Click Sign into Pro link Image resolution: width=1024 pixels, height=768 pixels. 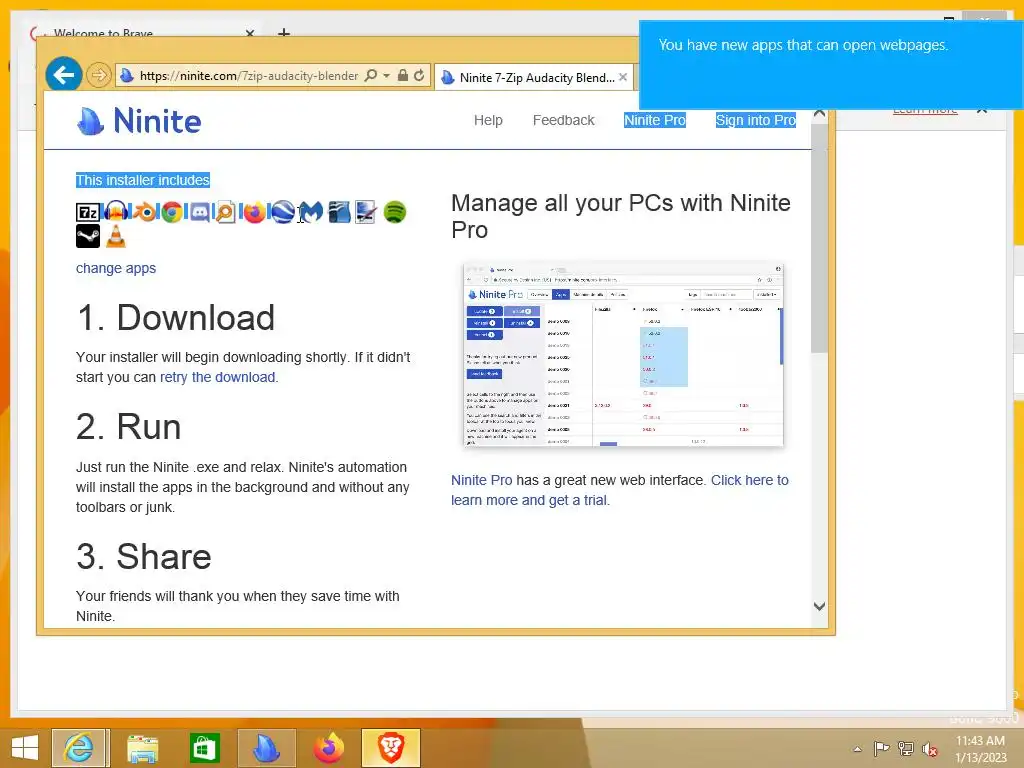756,120
